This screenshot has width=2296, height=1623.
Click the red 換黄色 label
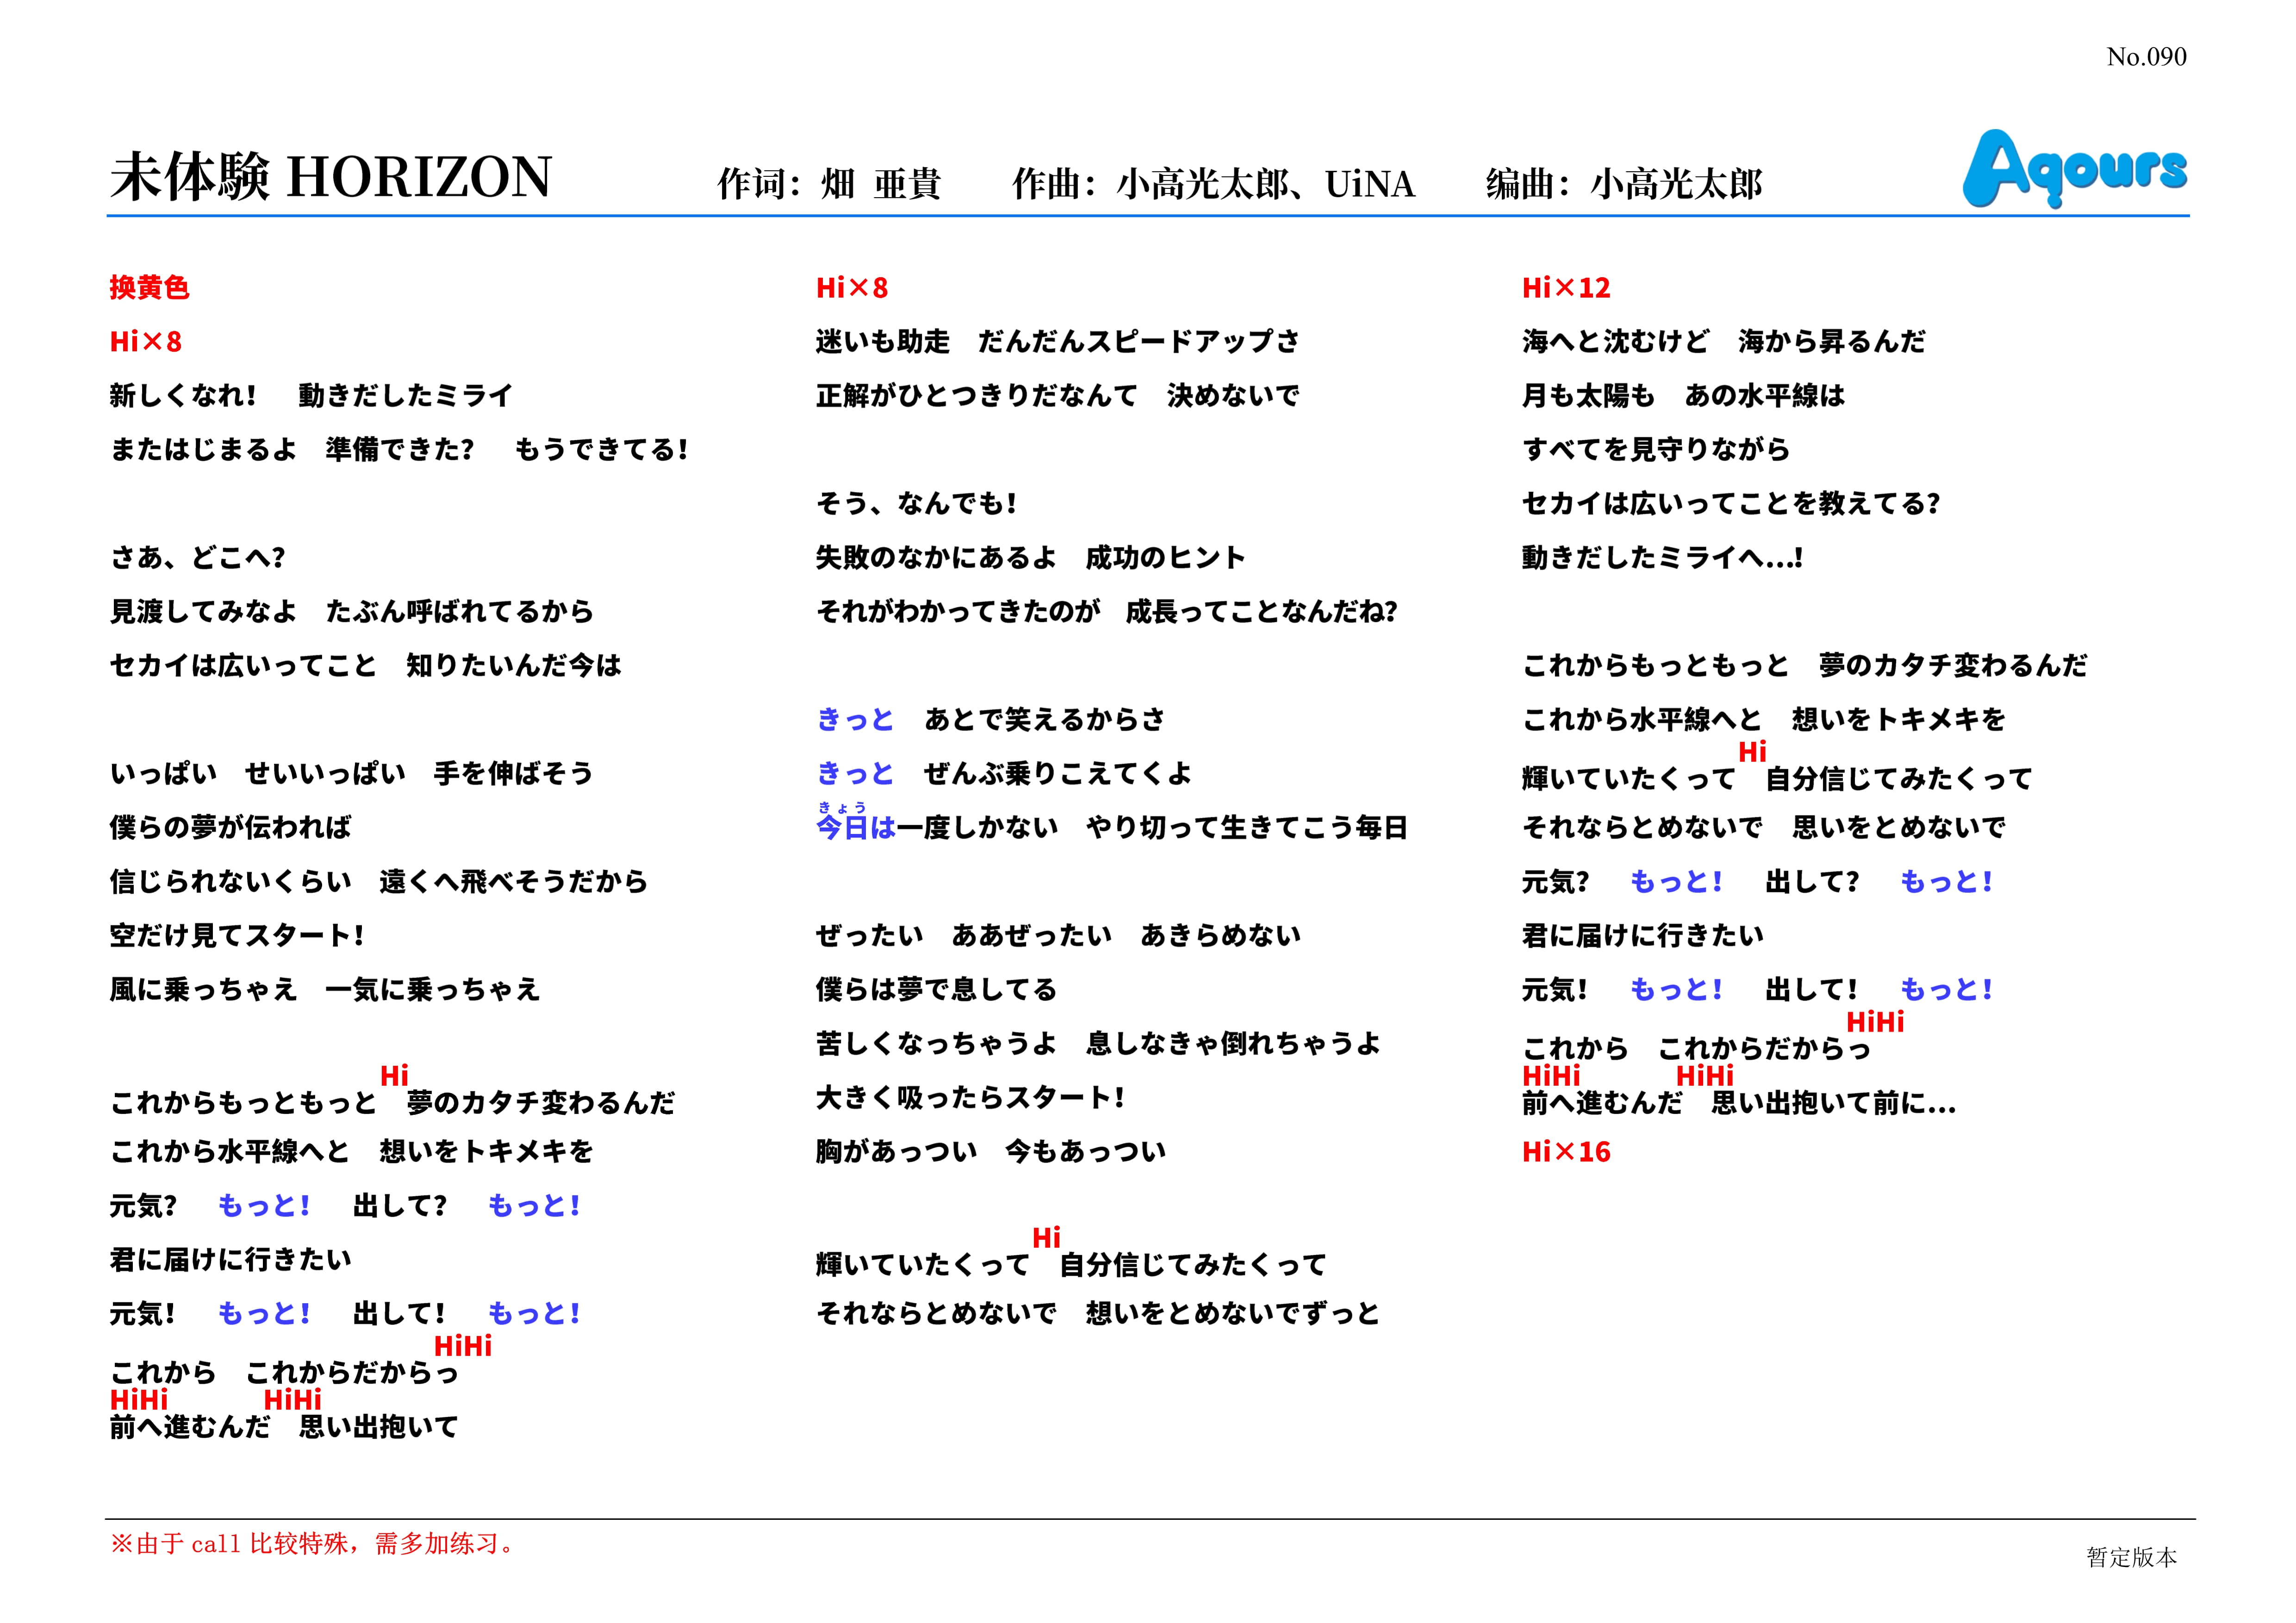point(149,288)
